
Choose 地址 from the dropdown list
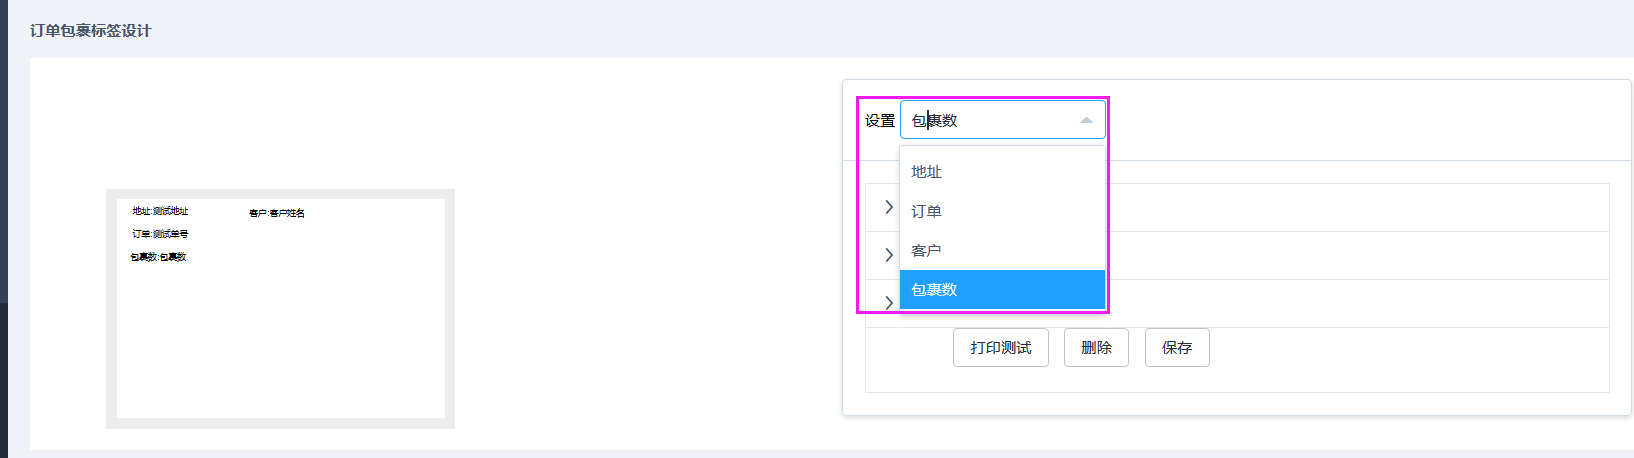tap(1002, 172)
